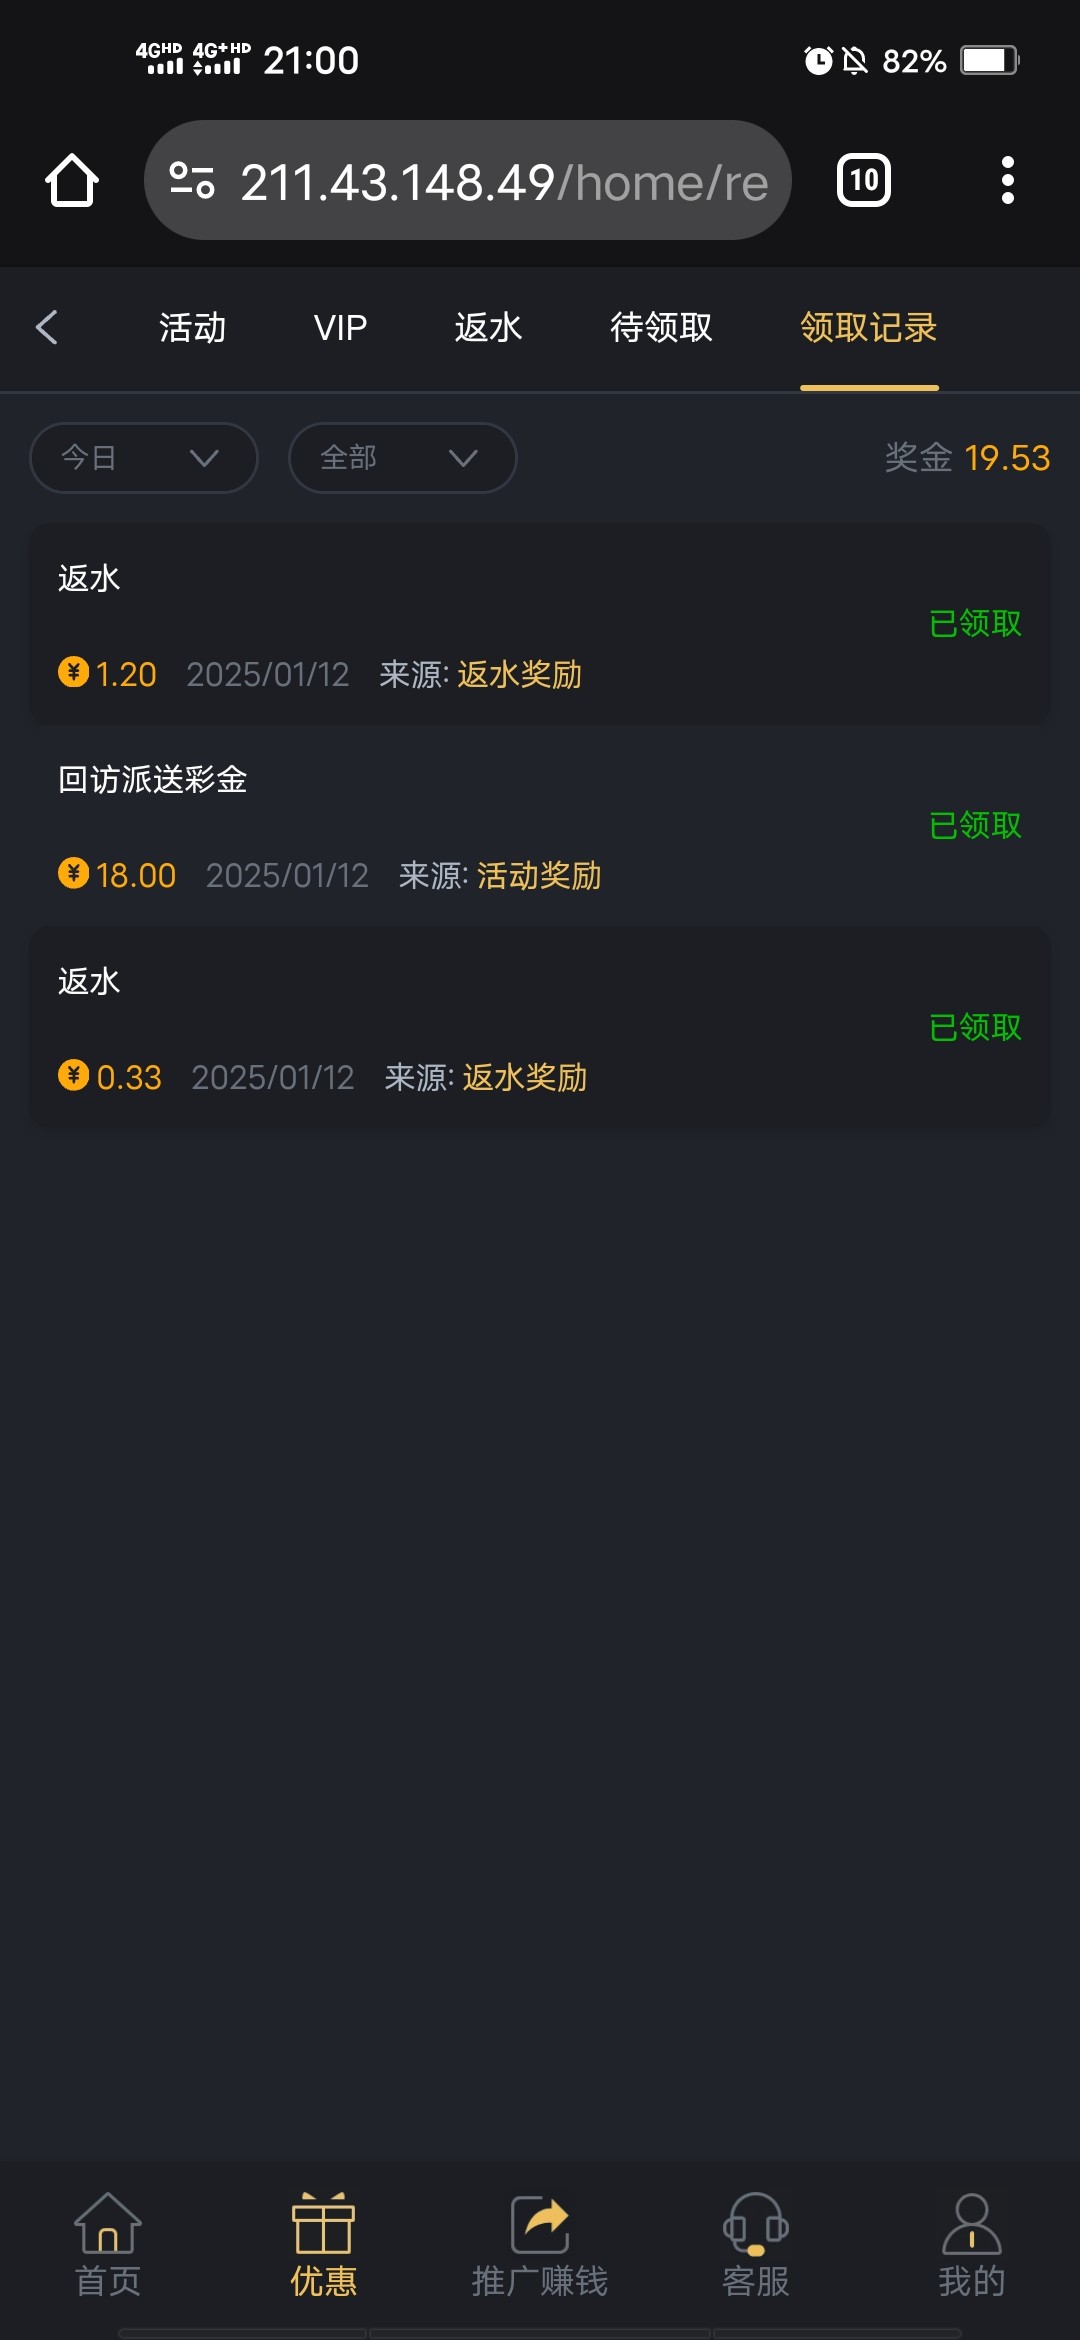Switch to the 待领取 tab

[661, 327]
